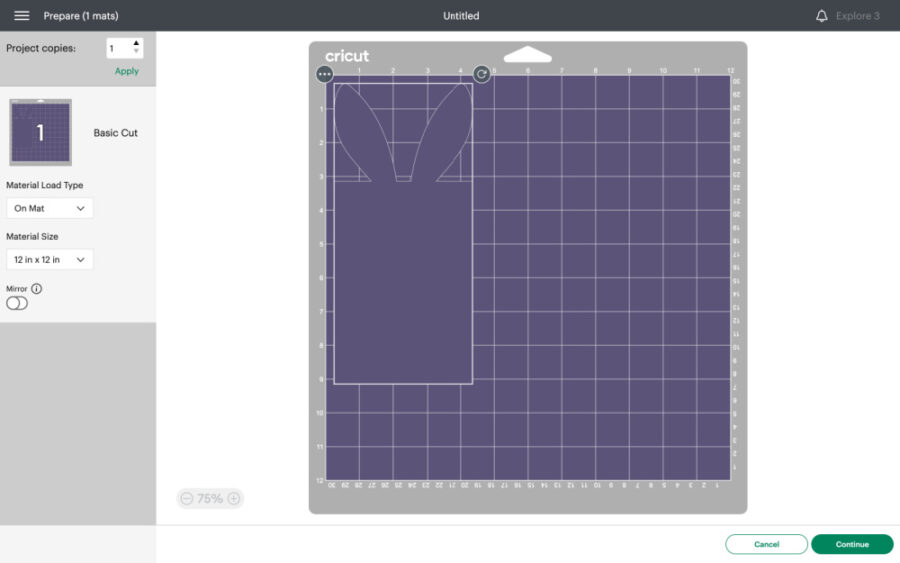This screenshot has height=563, width=900.
Task: Open the hamburger main menu
Action: pos(21,16)
